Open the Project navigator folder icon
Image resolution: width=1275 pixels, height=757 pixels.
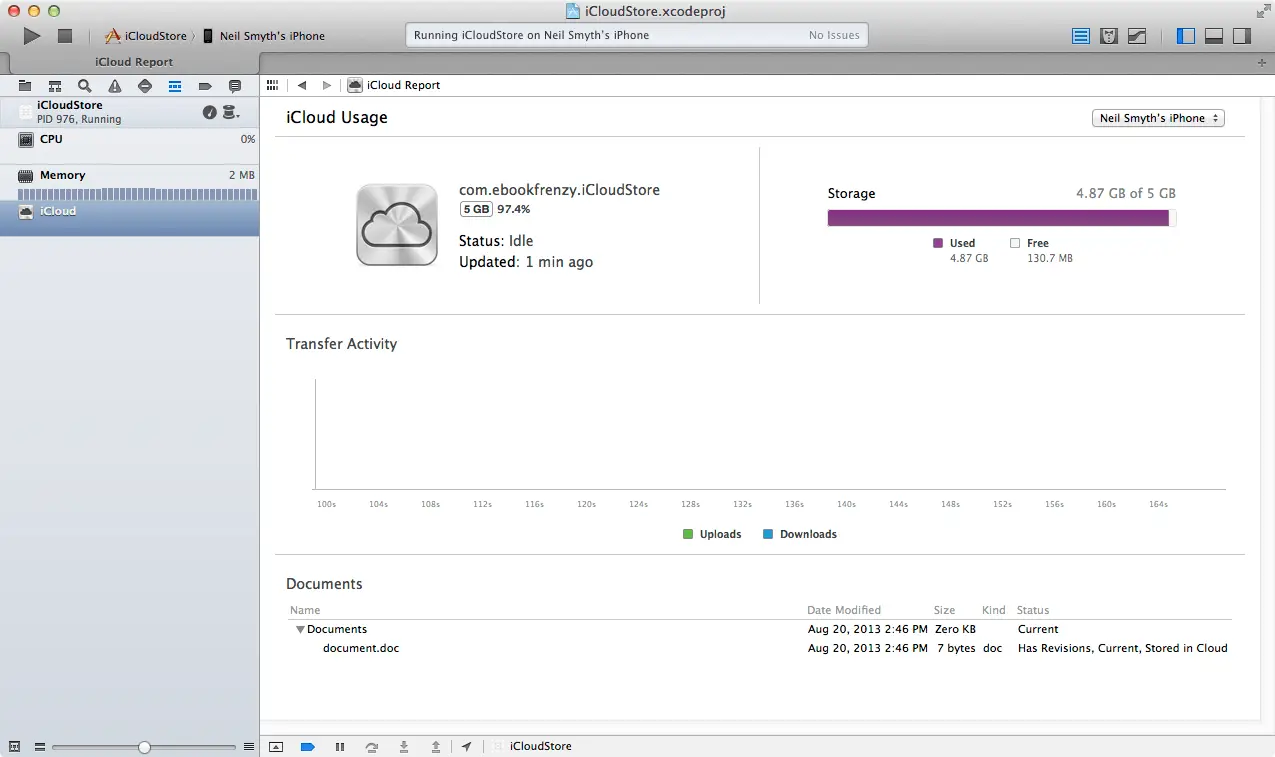click(x=25, y=86)
